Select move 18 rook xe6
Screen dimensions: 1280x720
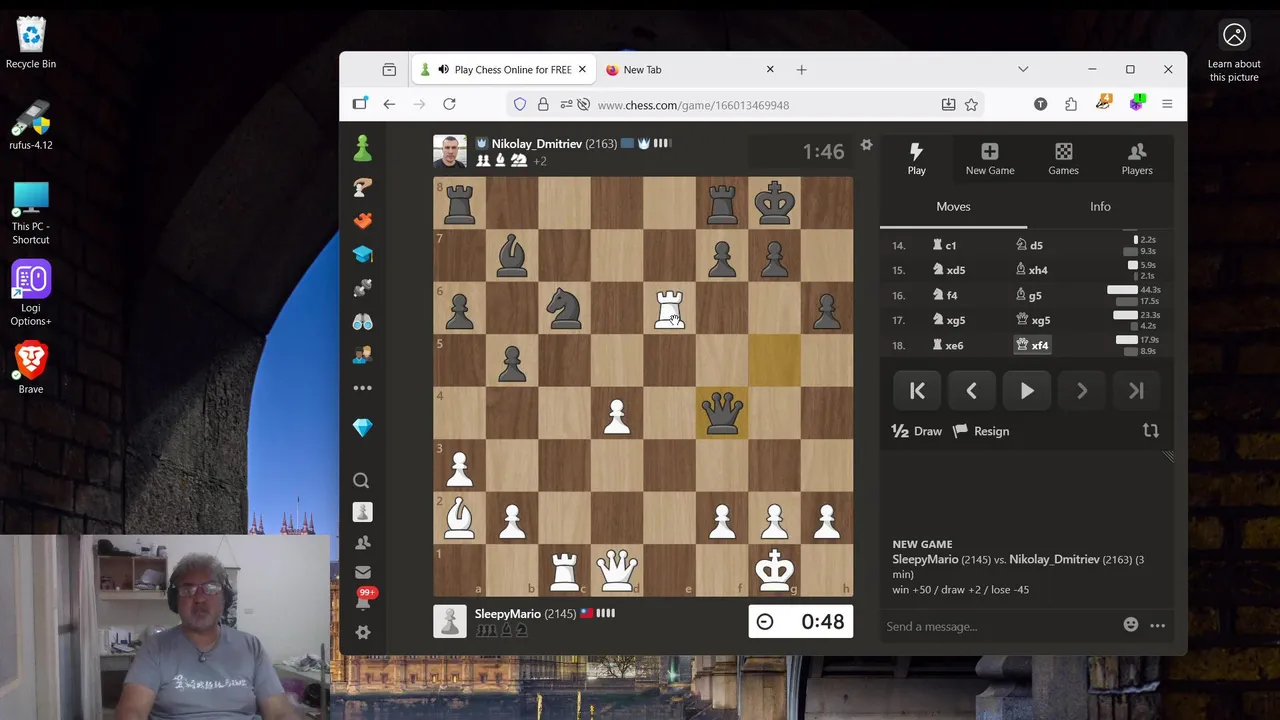948,345
